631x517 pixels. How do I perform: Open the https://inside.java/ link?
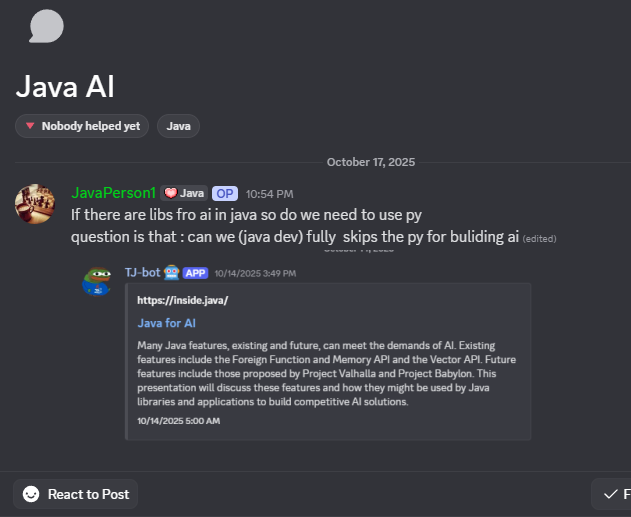[x=182, y=300]
